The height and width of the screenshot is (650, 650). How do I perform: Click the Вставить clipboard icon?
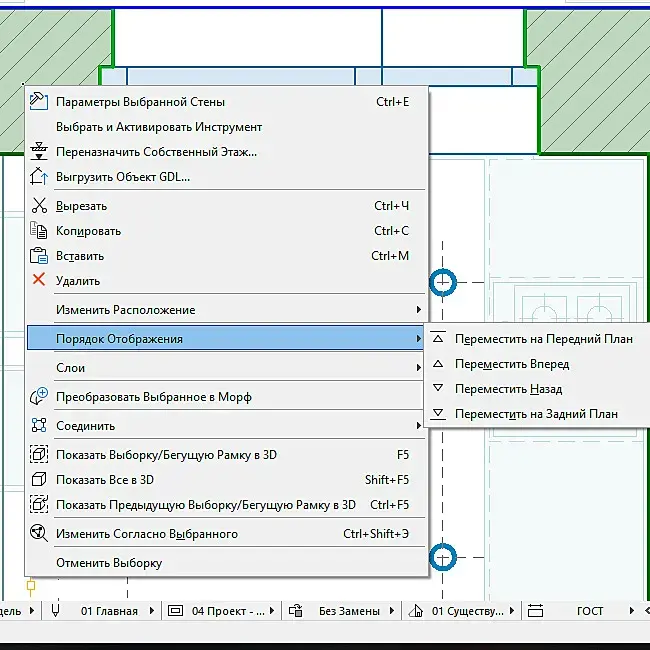pyautogui.click(x=39, y=255)
